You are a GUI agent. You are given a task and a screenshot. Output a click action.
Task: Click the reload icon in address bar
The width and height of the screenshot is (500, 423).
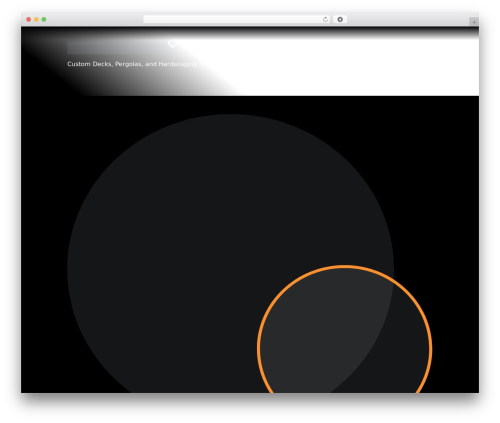click(x=325, y=20)
